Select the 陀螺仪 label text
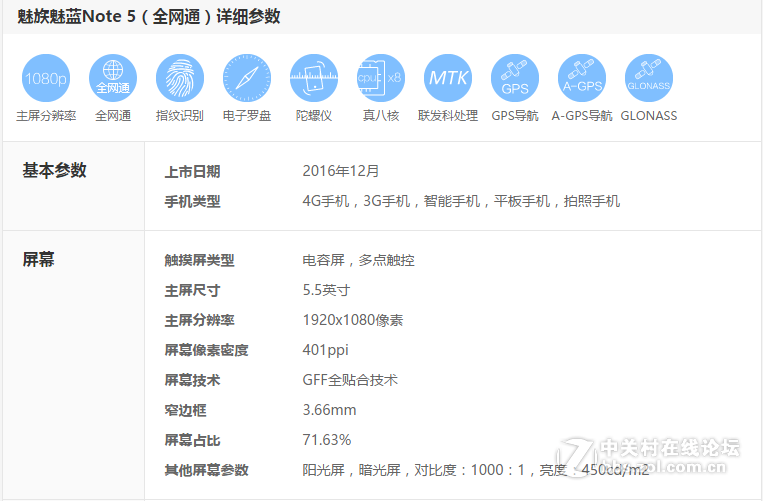763x501 pixels. [x=314, y=116]
